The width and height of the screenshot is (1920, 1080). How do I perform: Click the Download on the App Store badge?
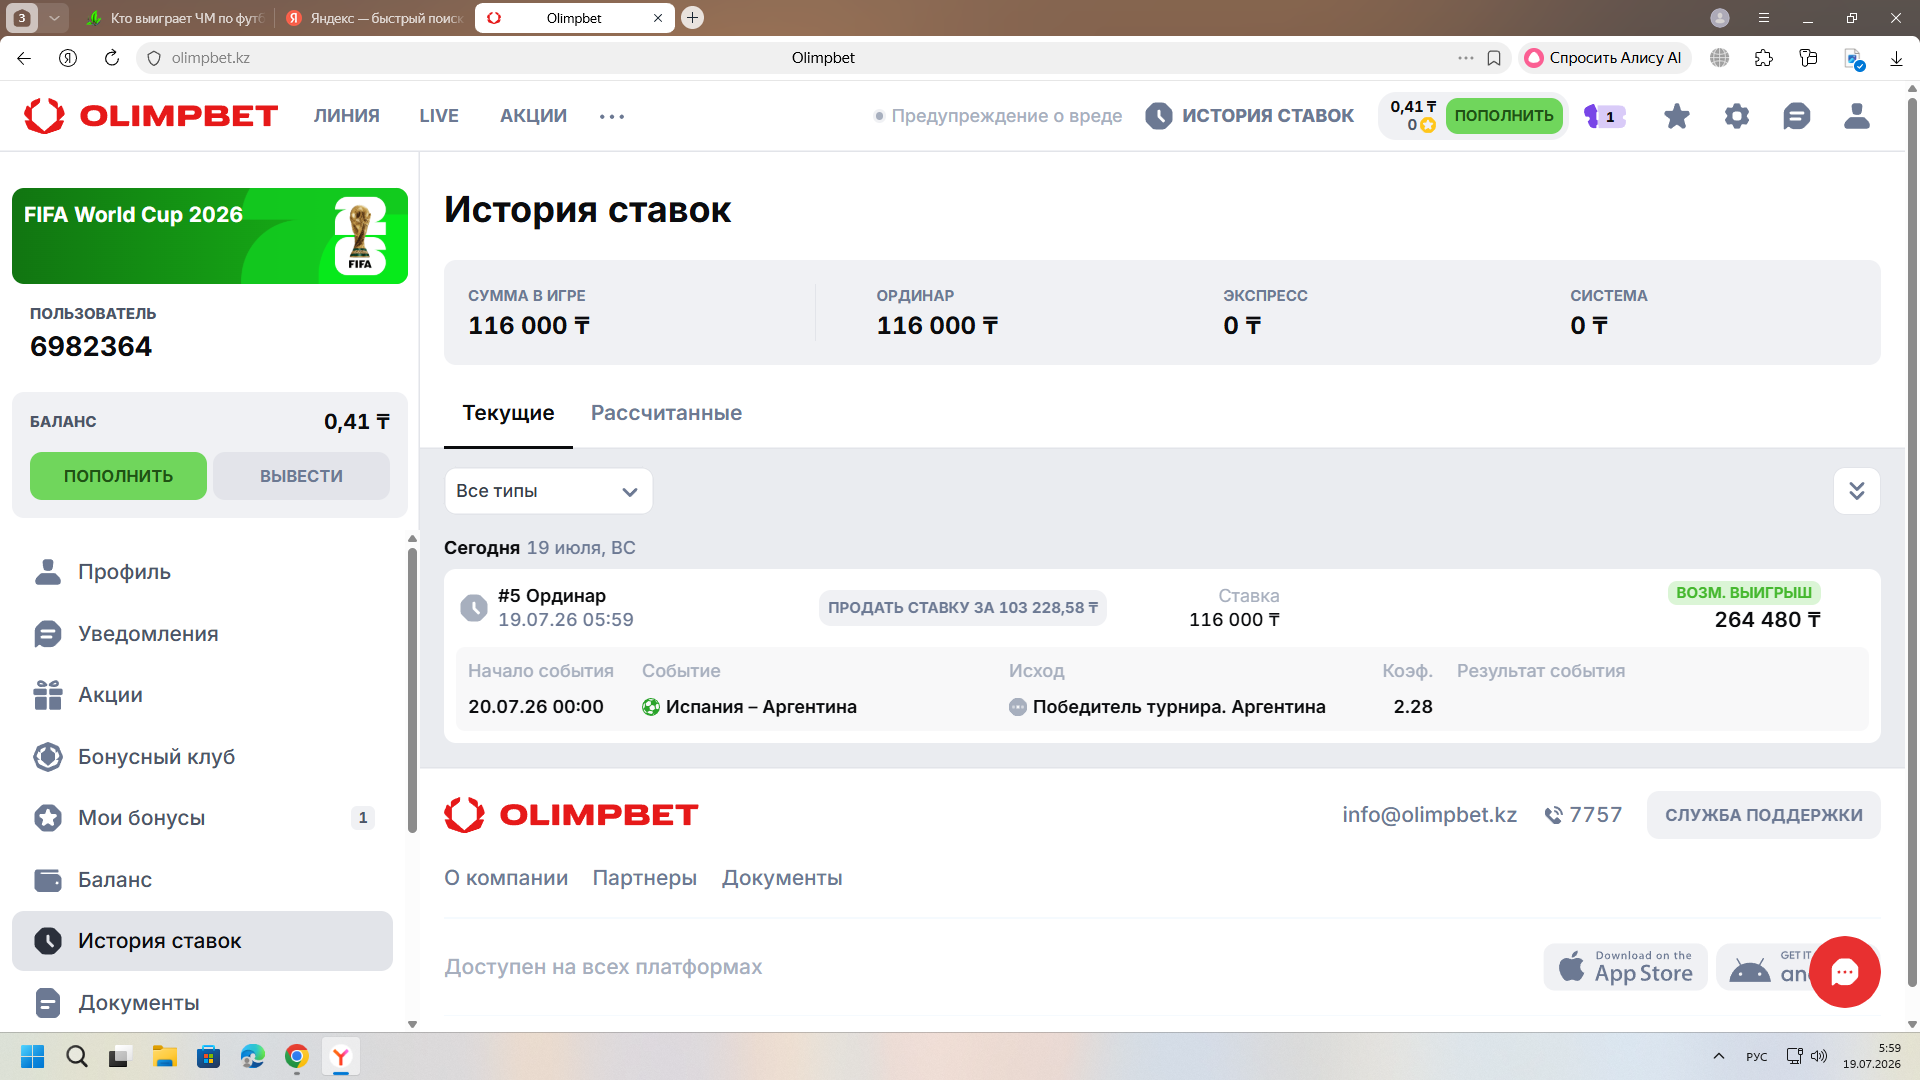click(x=1626, y=967)
